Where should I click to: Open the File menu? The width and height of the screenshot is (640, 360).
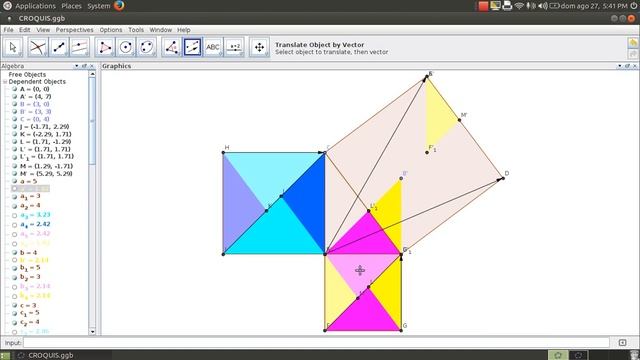pyautogui.click(x=8, y=30)
